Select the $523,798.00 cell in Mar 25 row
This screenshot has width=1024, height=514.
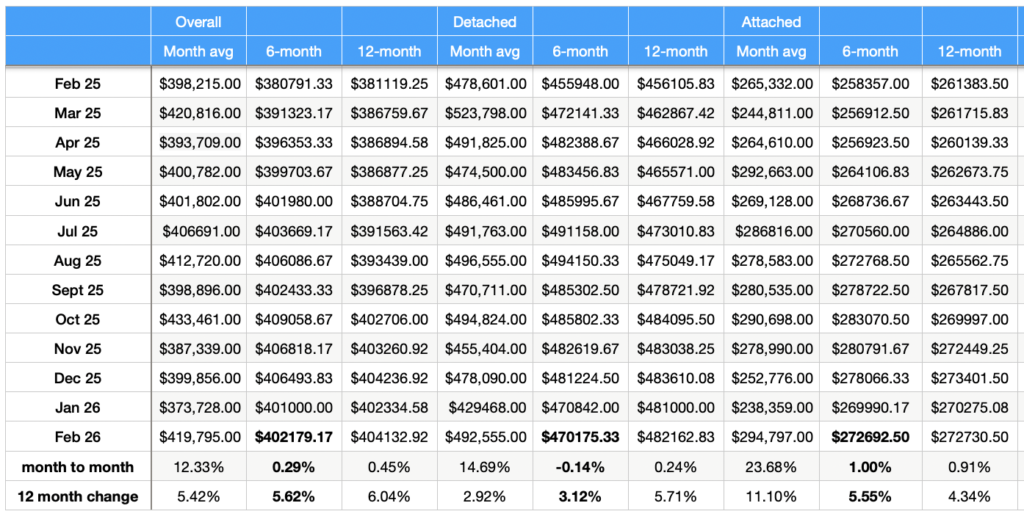[485, 113]
